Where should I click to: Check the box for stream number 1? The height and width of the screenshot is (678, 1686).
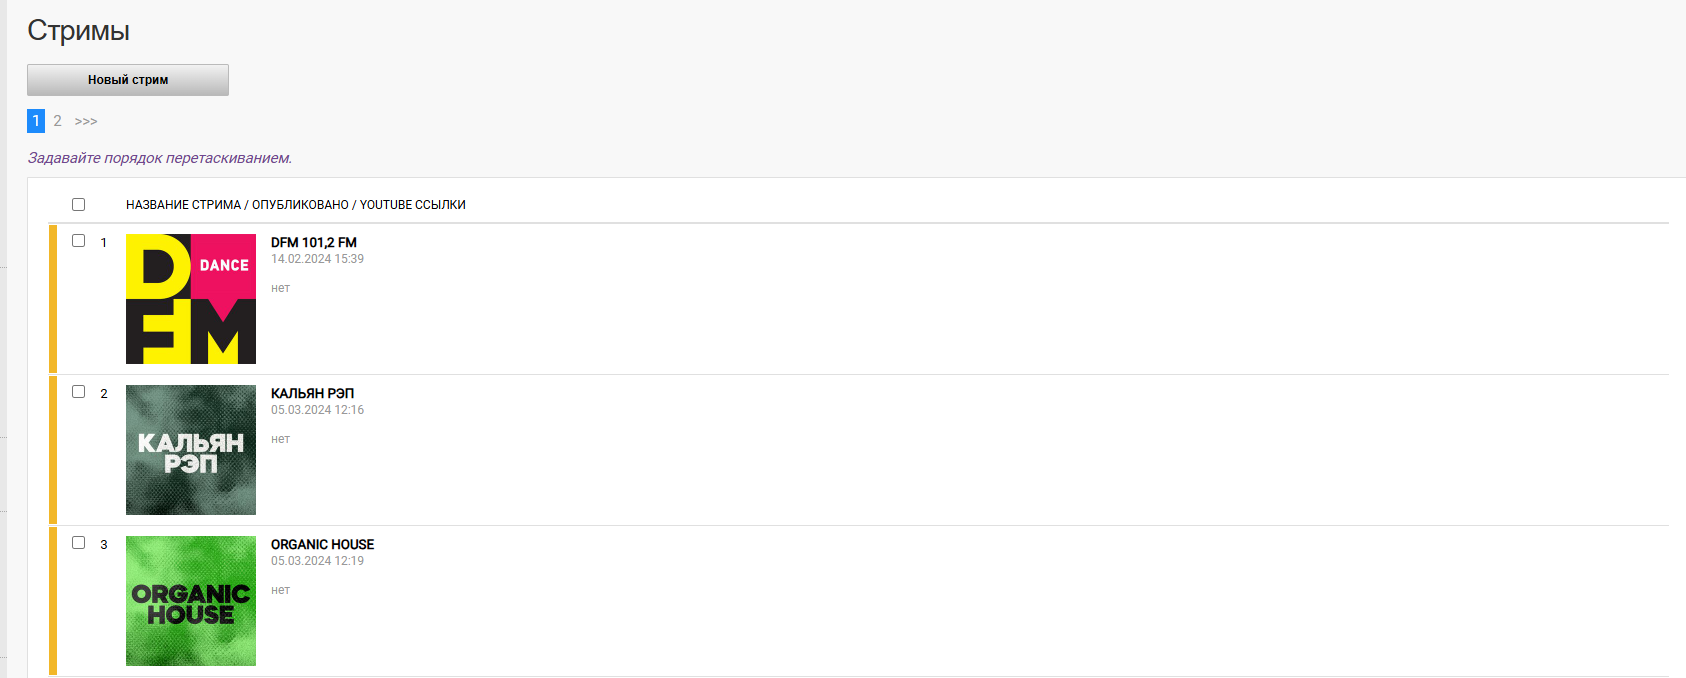click(x=78, y=240)
